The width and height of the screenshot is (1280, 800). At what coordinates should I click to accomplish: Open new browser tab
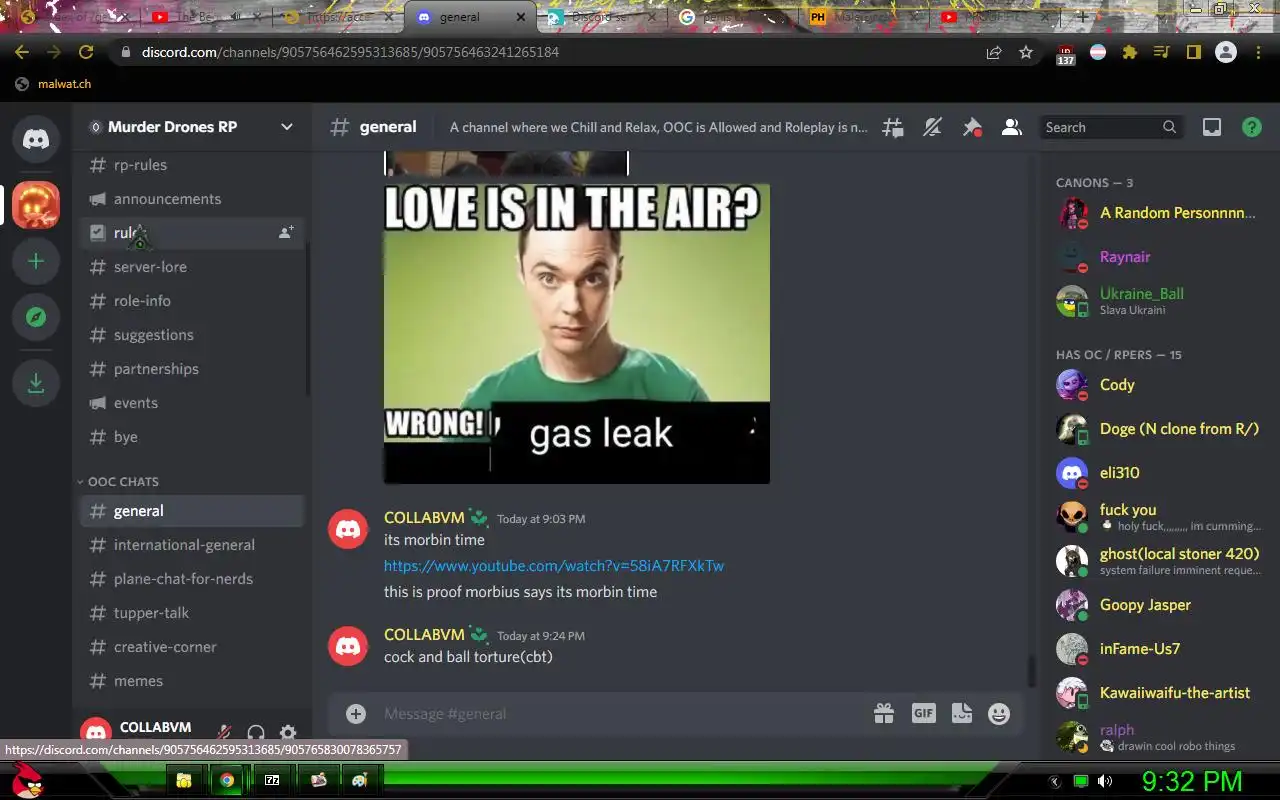point(1082,17)
